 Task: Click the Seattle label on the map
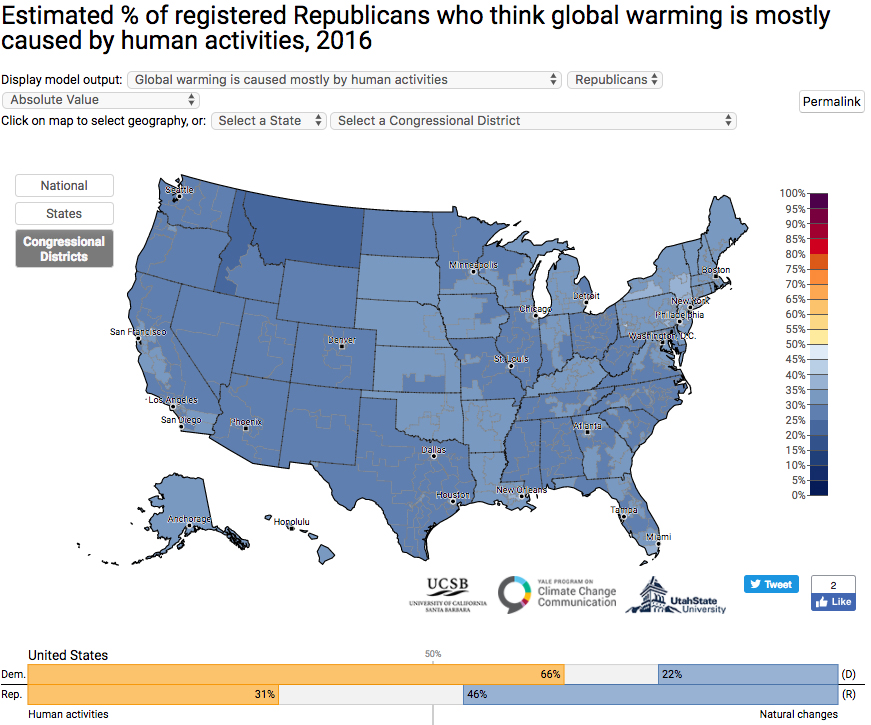[x=180, y=188]
